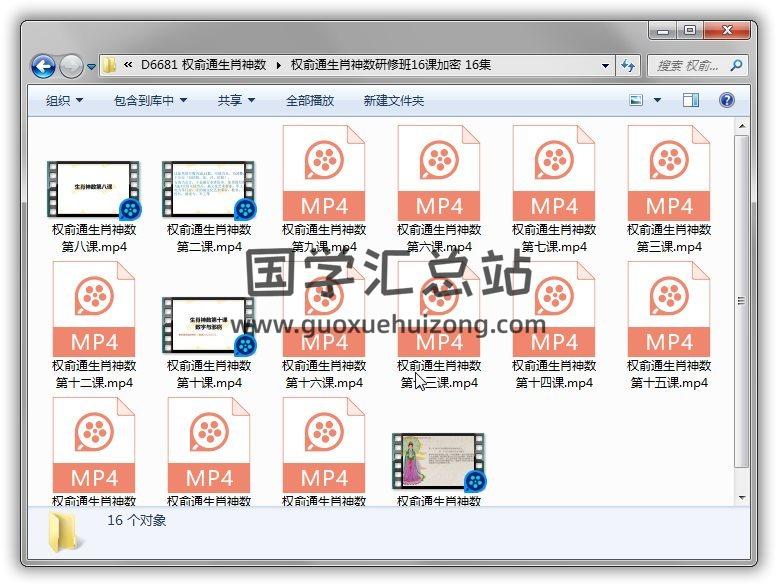Click the search magnifier icon
Image resolution: width=778 pixels, height=587 pixels.
pos(736,65)
